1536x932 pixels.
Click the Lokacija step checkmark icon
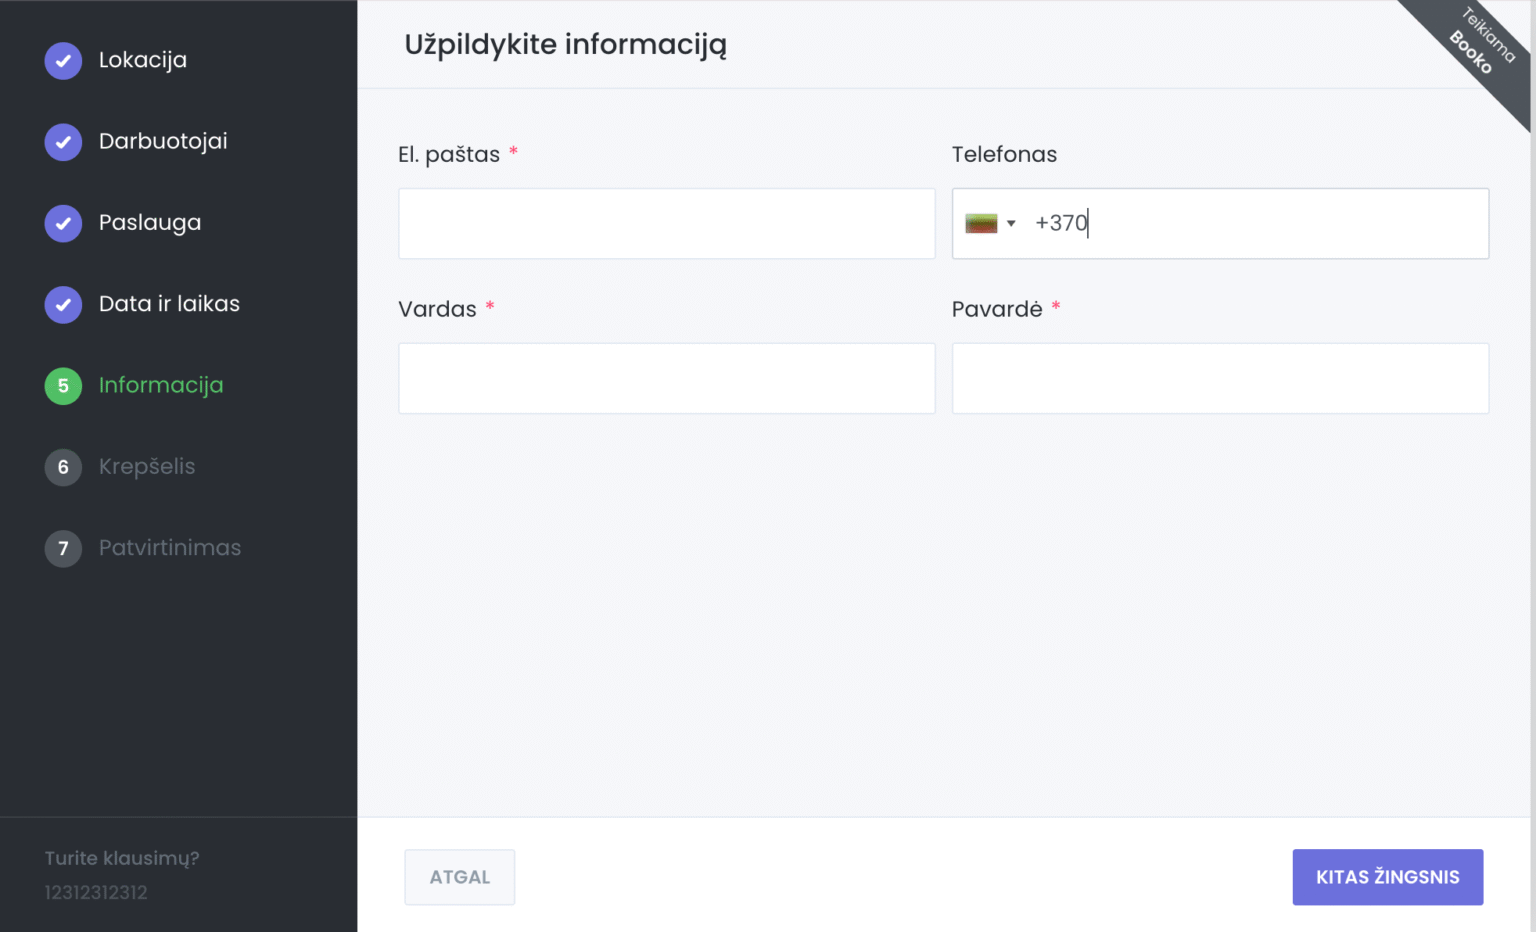63,60
